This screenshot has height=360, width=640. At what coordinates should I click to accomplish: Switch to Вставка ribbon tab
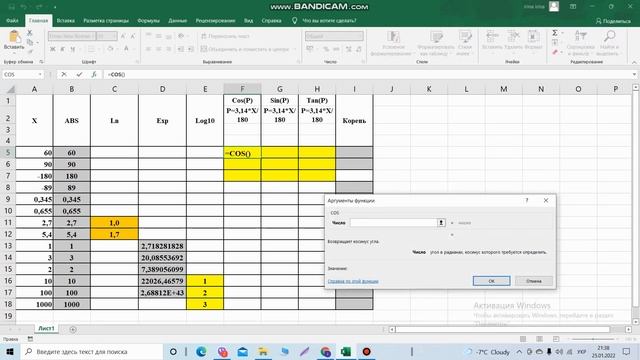click(x=66, y=20)
